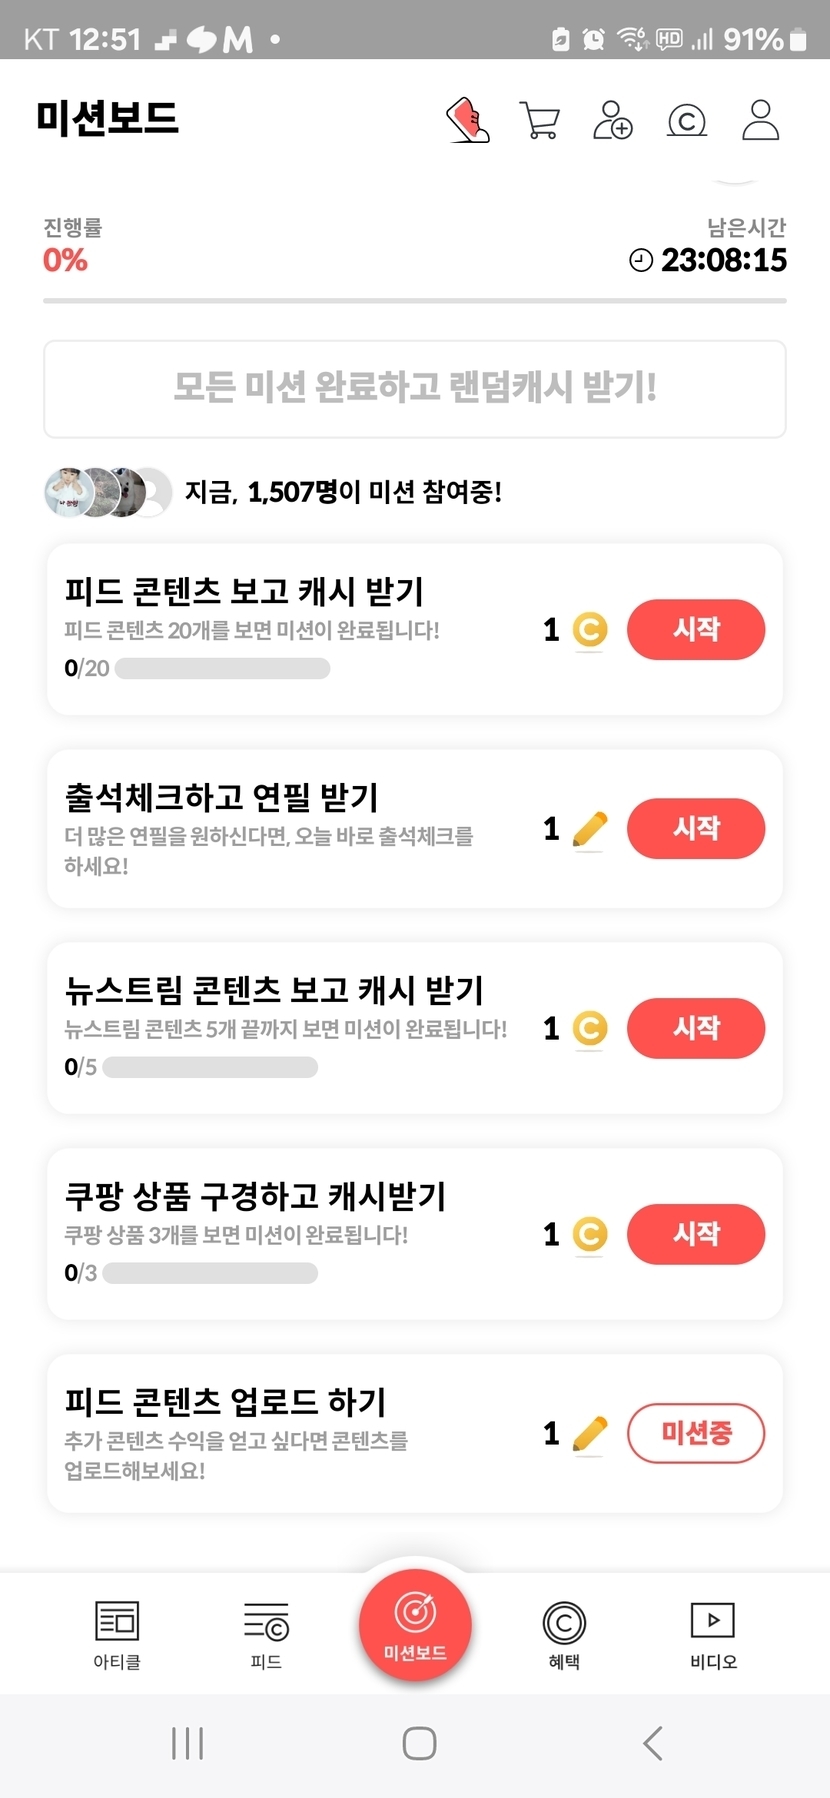830x1798 pixels.
Task: Tap the red sneaker icon in header
Action: click(x=467, y=120)
